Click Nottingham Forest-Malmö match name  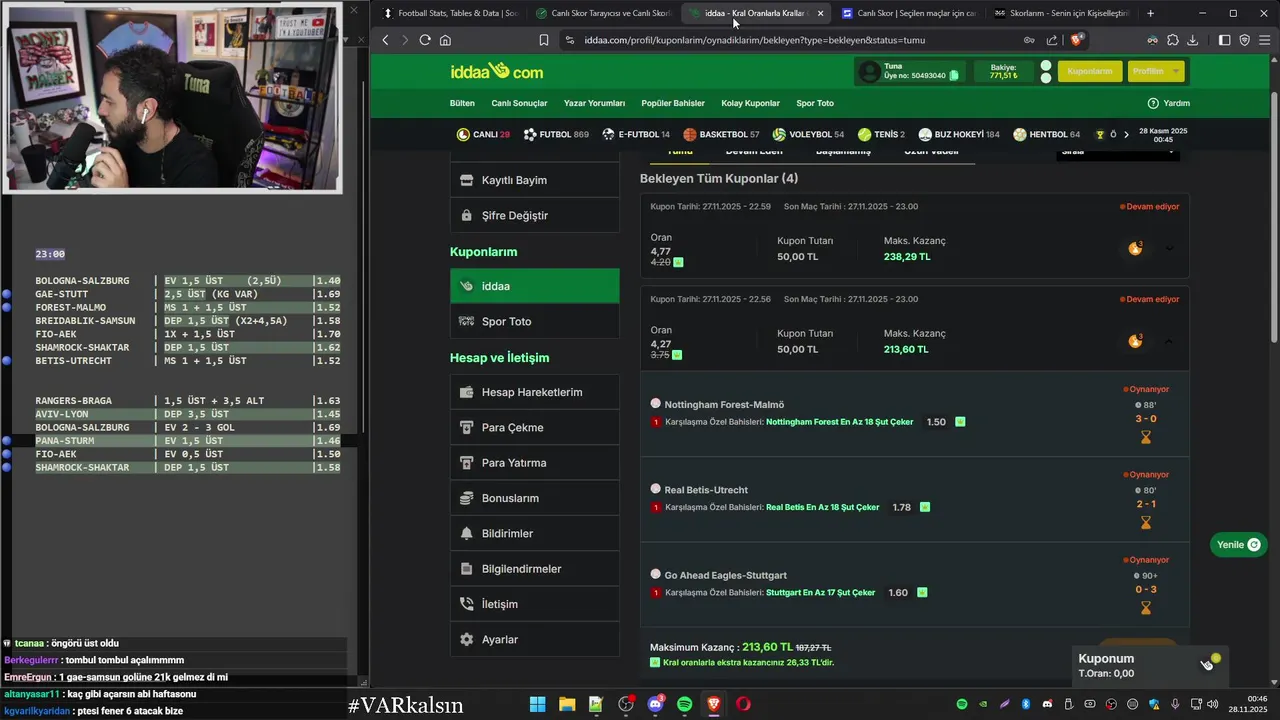tap(724, 405)
